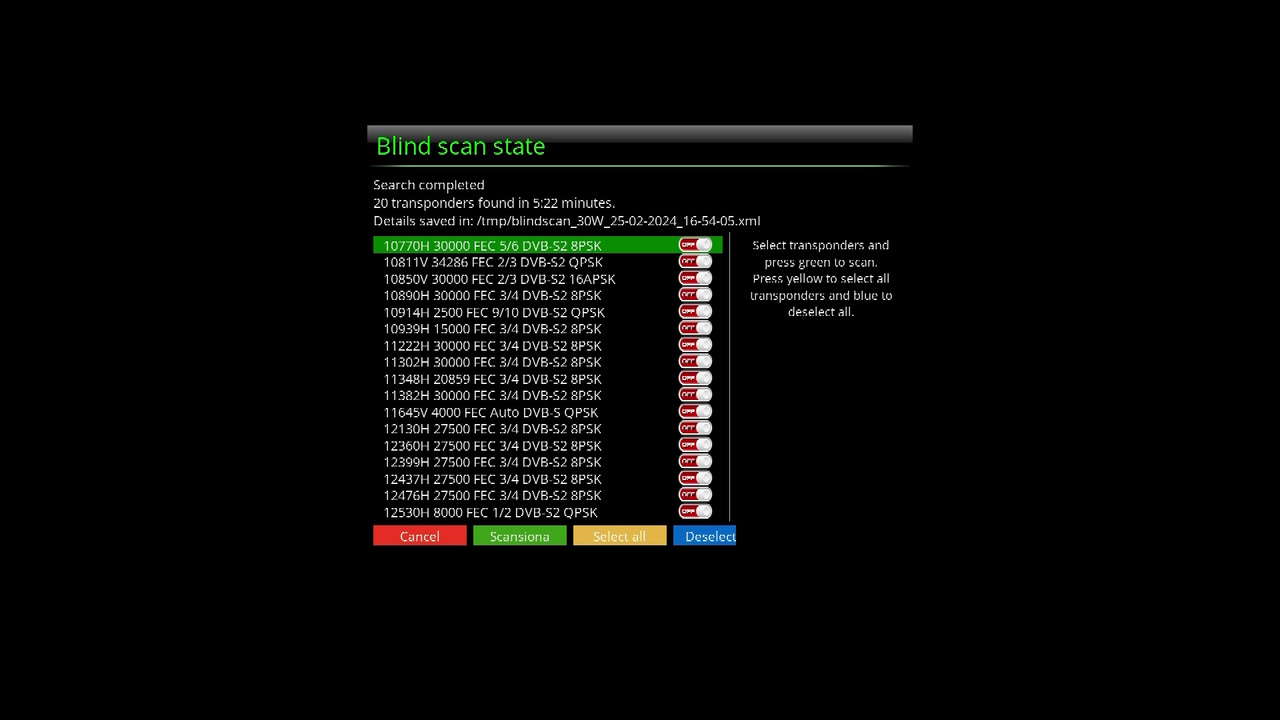Viewport: 1280px width, 720px height.
Task: Select the 12399H 27500 transponder entry
Action: 493,462
